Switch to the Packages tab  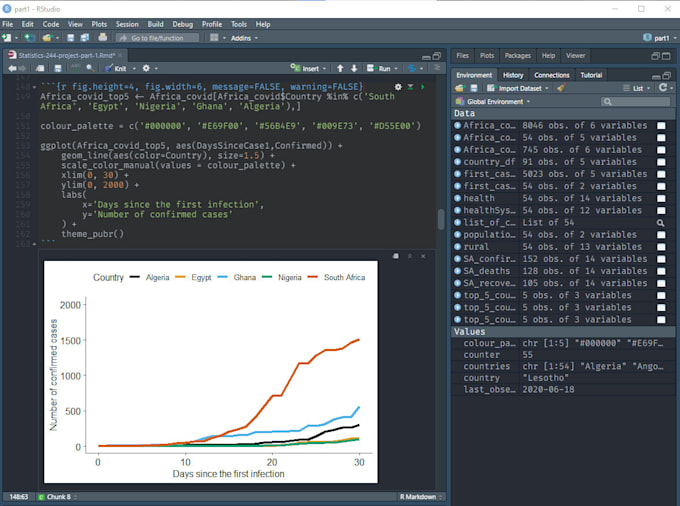(518, 55)
